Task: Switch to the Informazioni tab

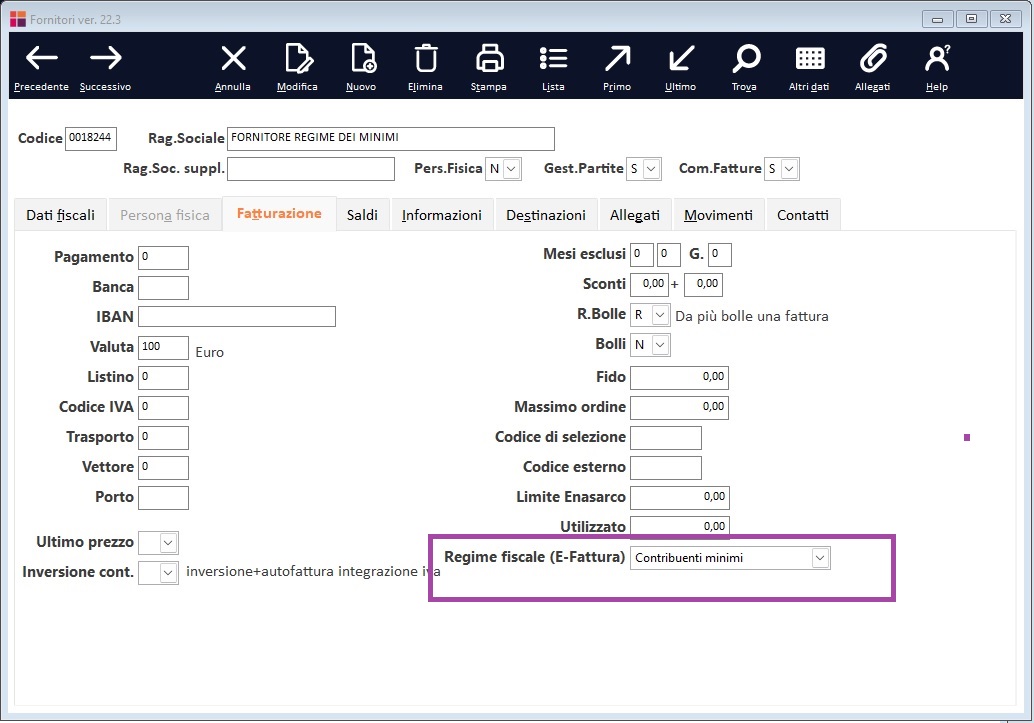Action: pyautogui.click(x=442, y=215)
